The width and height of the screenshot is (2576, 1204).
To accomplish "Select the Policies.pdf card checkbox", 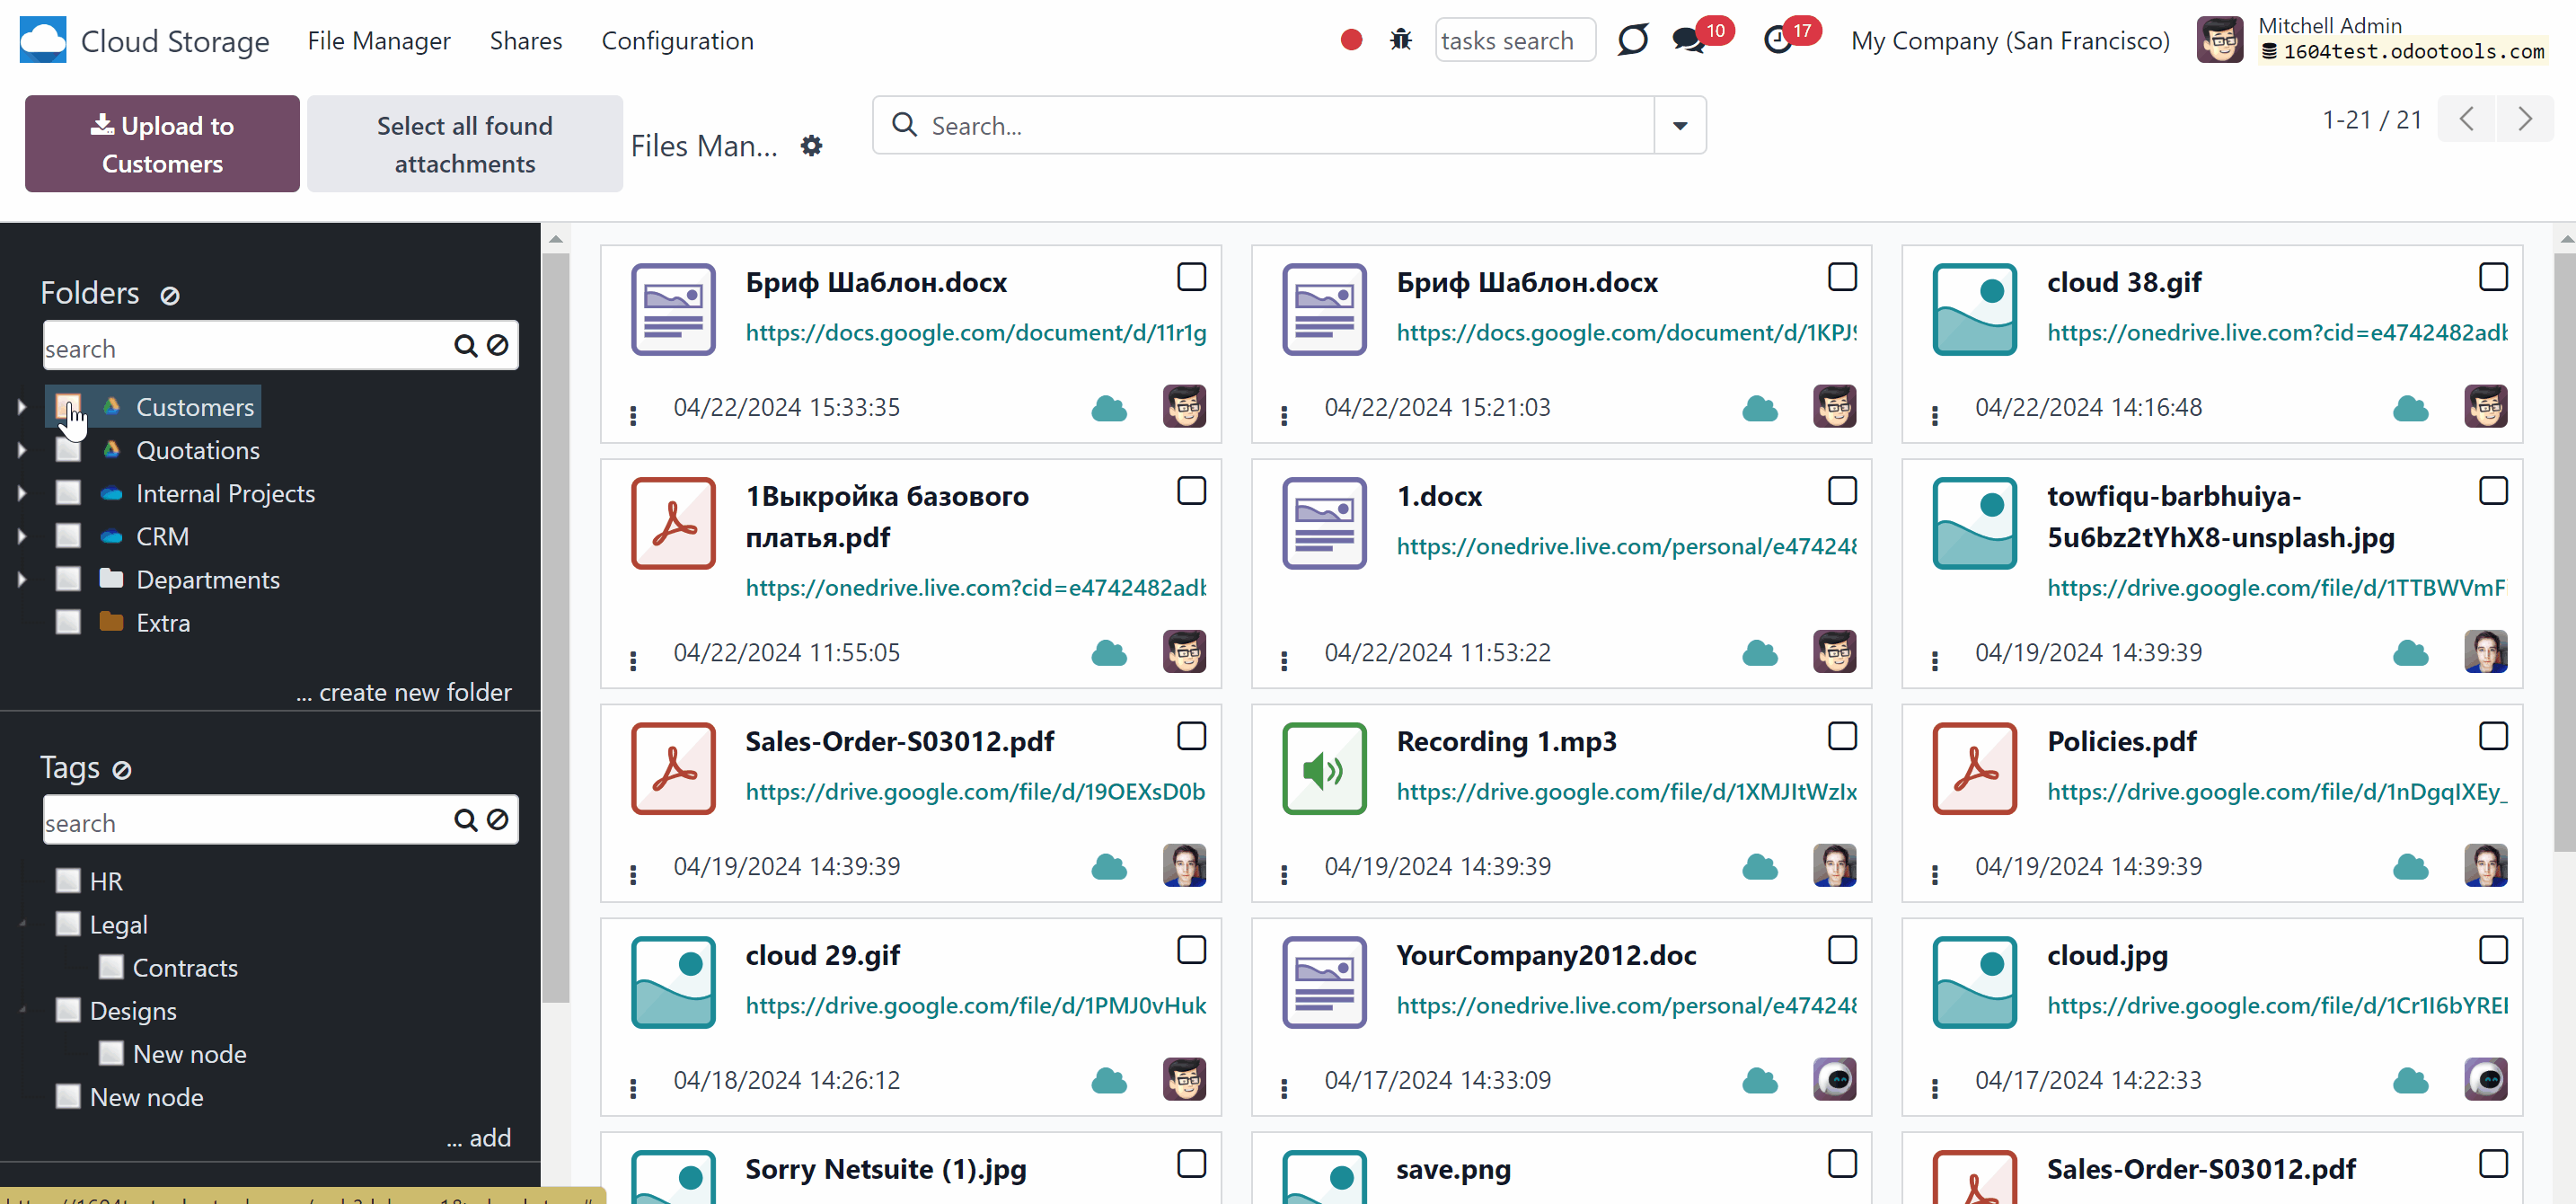I will (2494, 736).
